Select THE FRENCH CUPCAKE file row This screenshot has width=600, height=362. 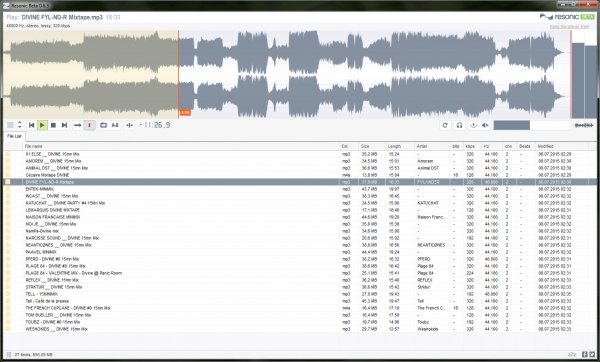[x=300, y=308]
